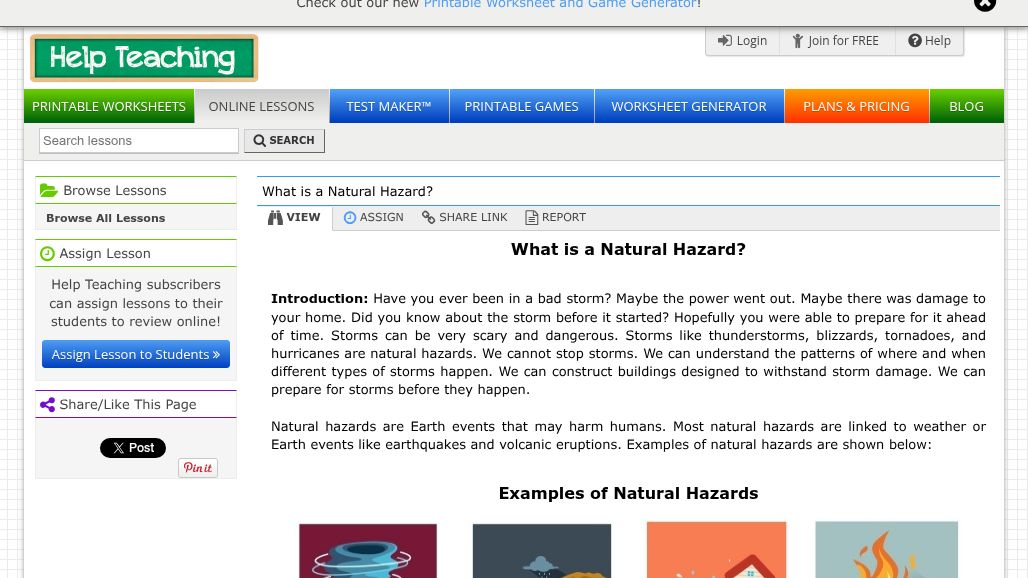Click the Login arrow icon
This screenshot has height=578, width=1028.
(724, 41)
